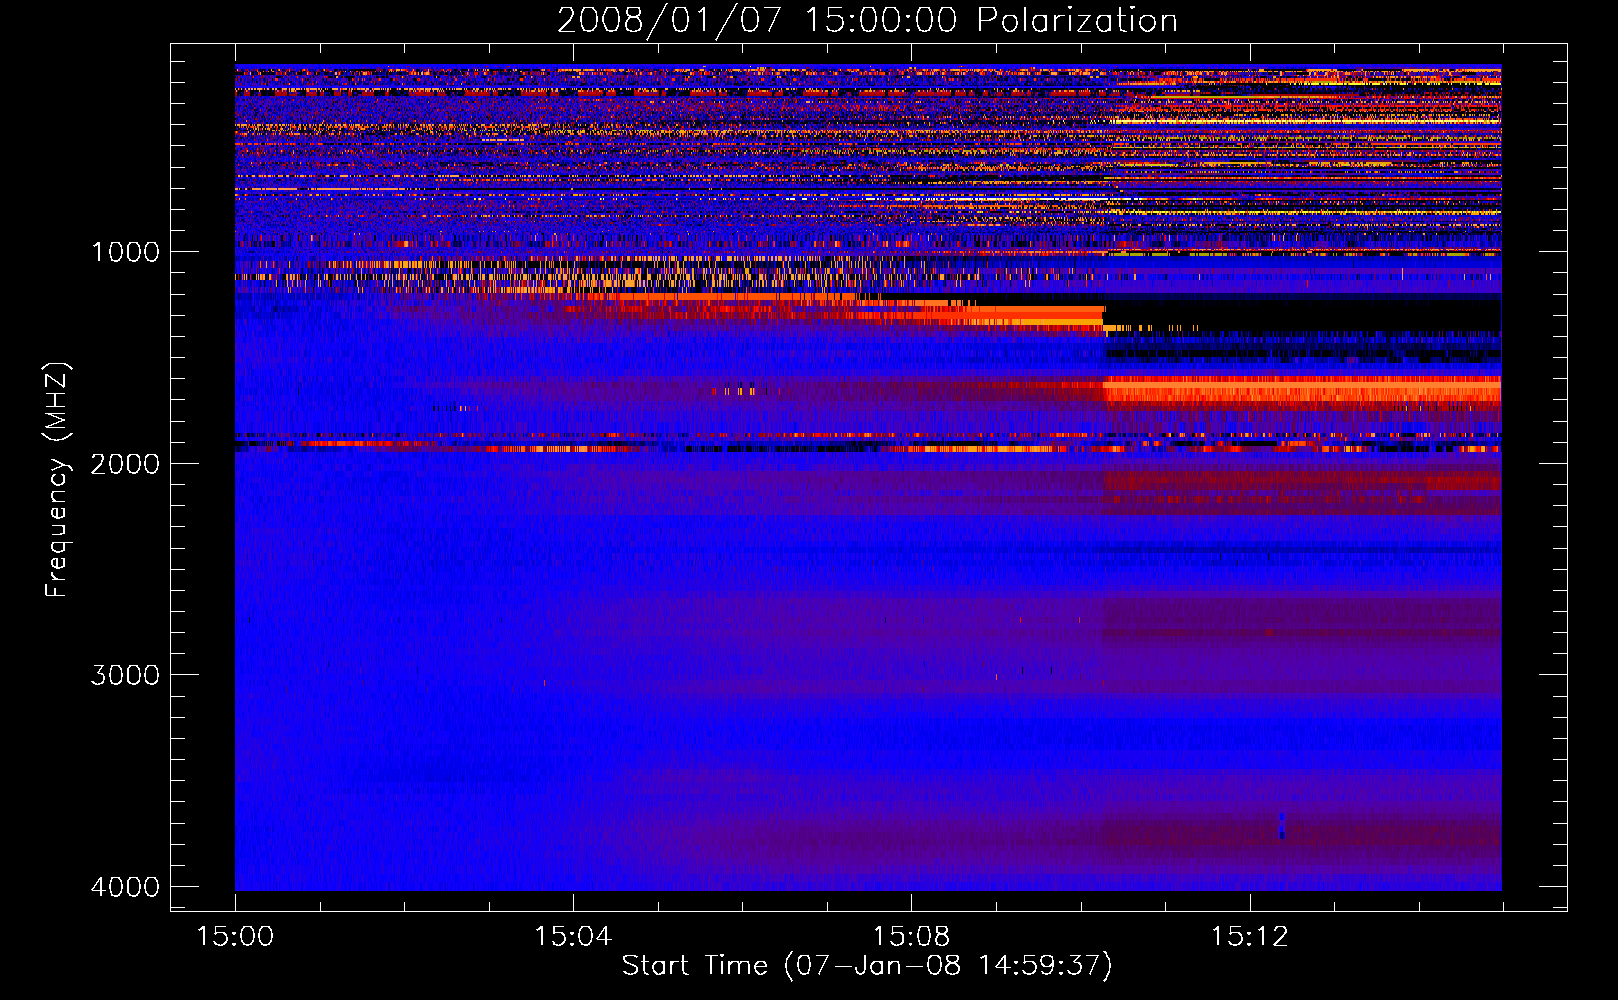Select the '4000' frequency axis label

(125, 887)
